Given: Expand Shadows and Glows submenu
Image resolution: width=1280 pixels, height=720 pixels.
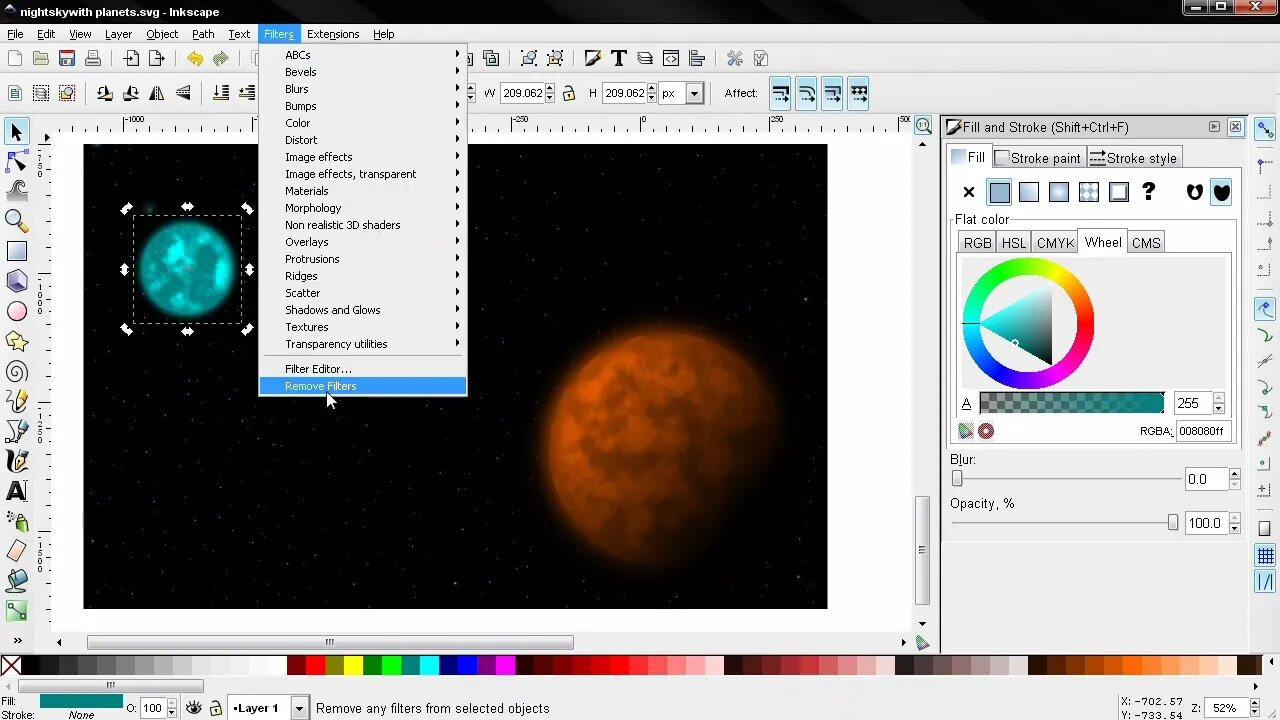Looking at the screenshot, I should click(362, 310).
